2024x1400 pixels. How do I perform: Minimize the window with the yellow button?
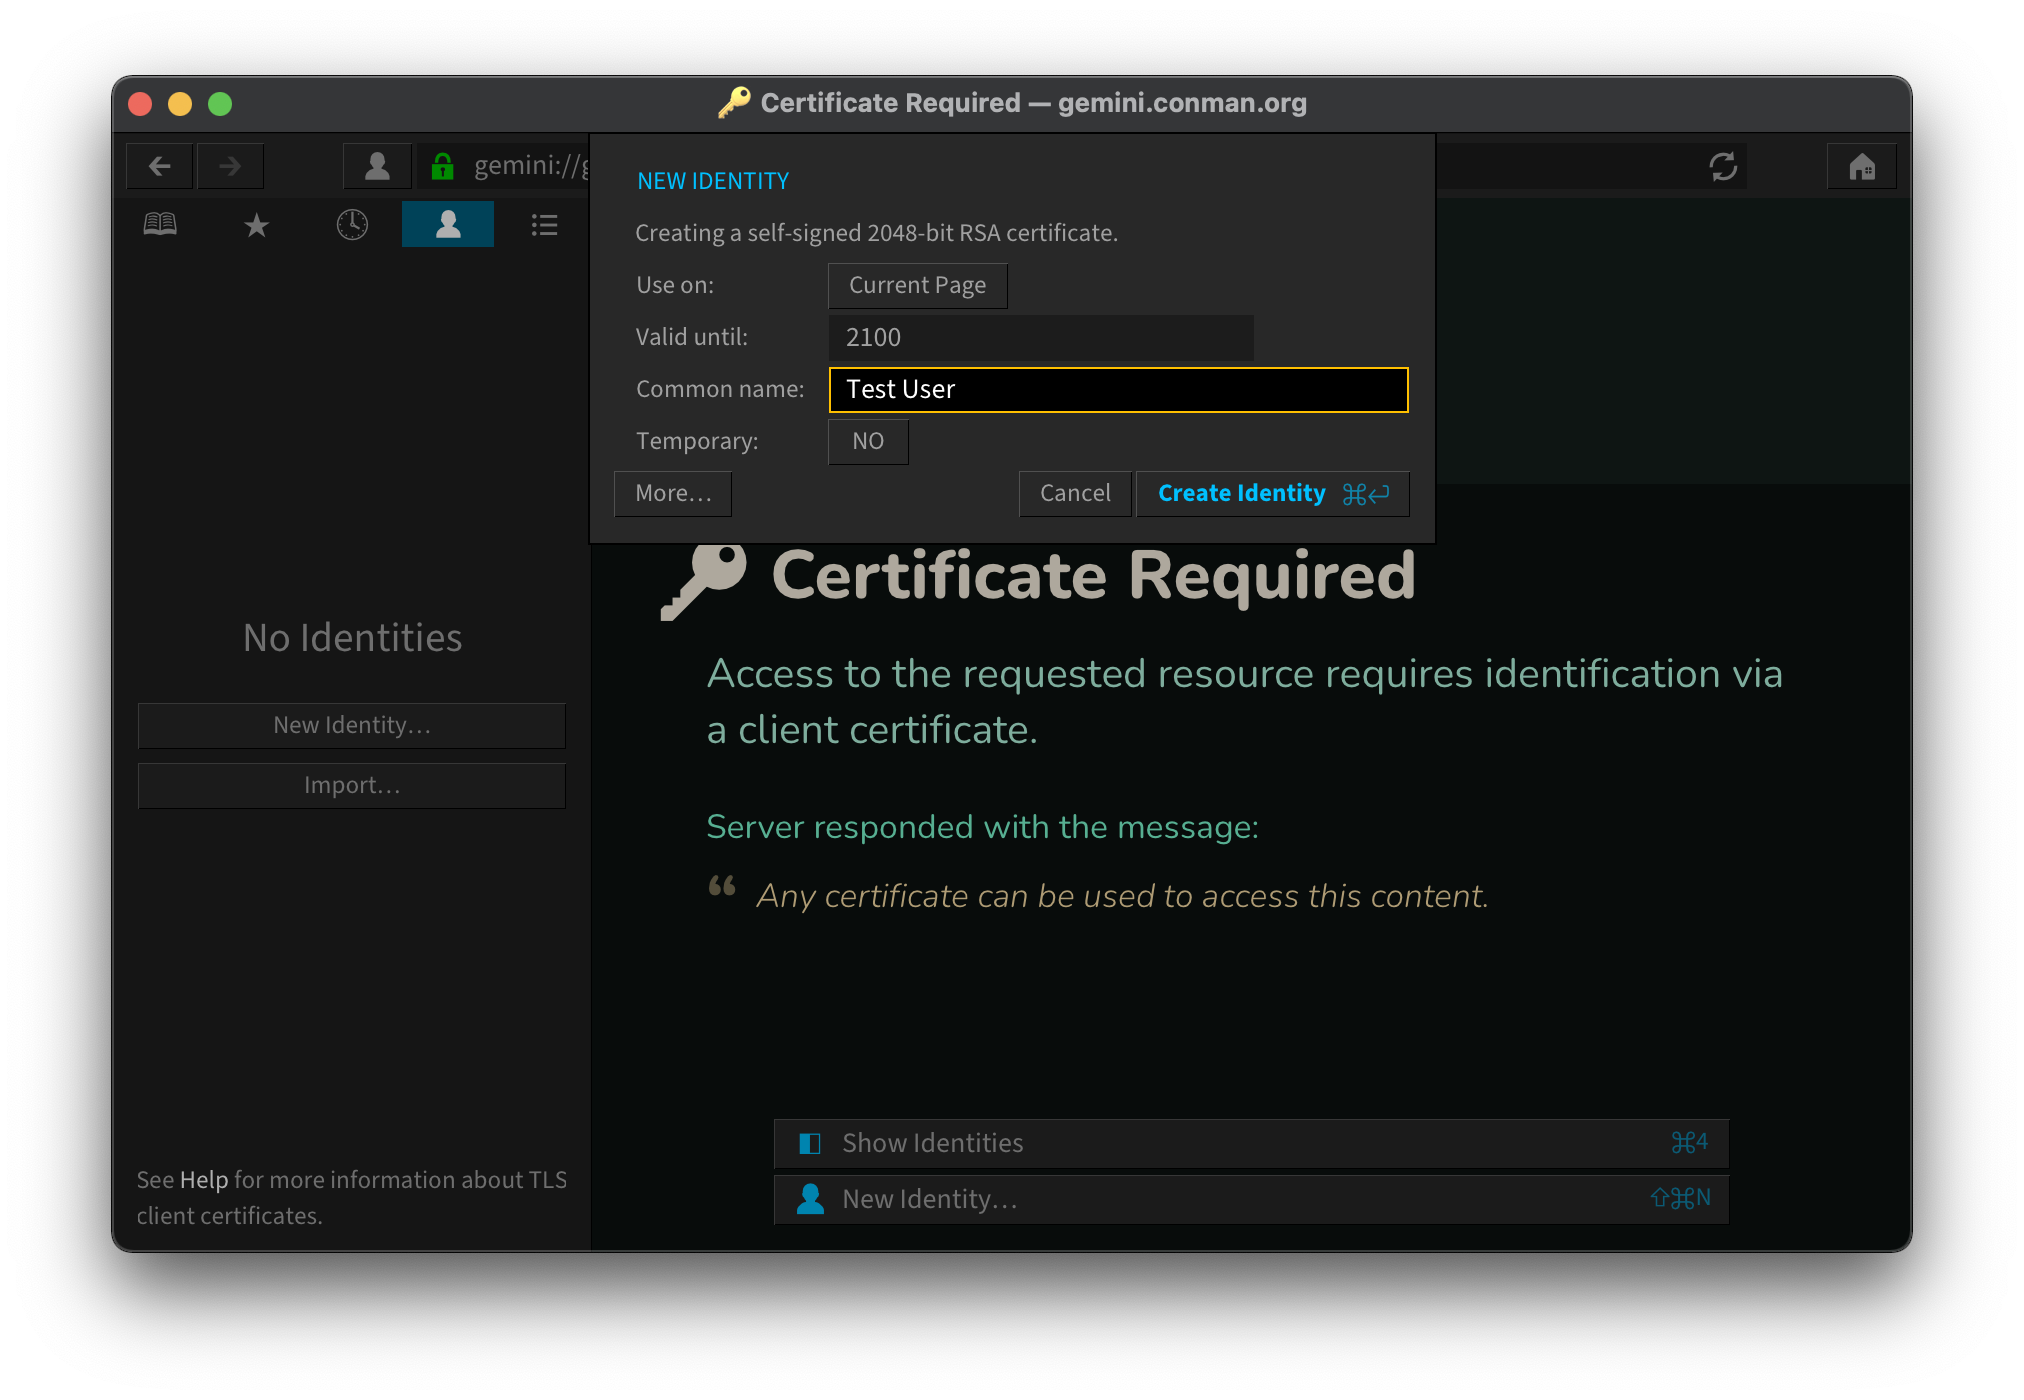tap(180, 104)
